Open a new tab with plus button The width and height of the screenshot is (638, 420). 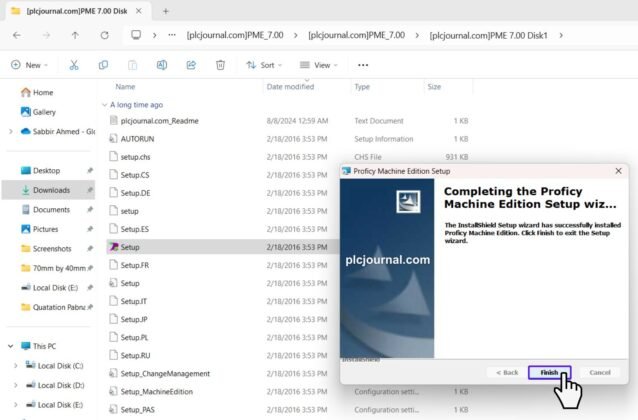[166, 10]
